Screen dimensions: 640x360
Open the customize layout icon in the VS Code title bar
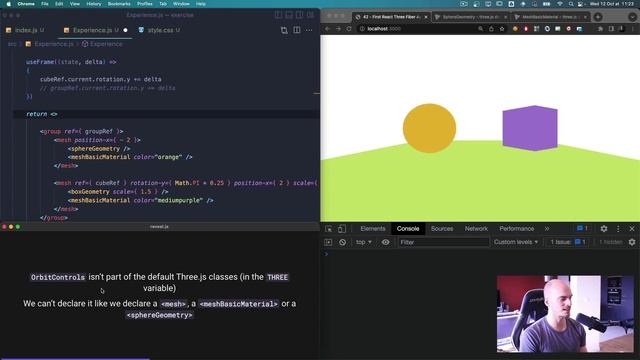pos(310,15)
